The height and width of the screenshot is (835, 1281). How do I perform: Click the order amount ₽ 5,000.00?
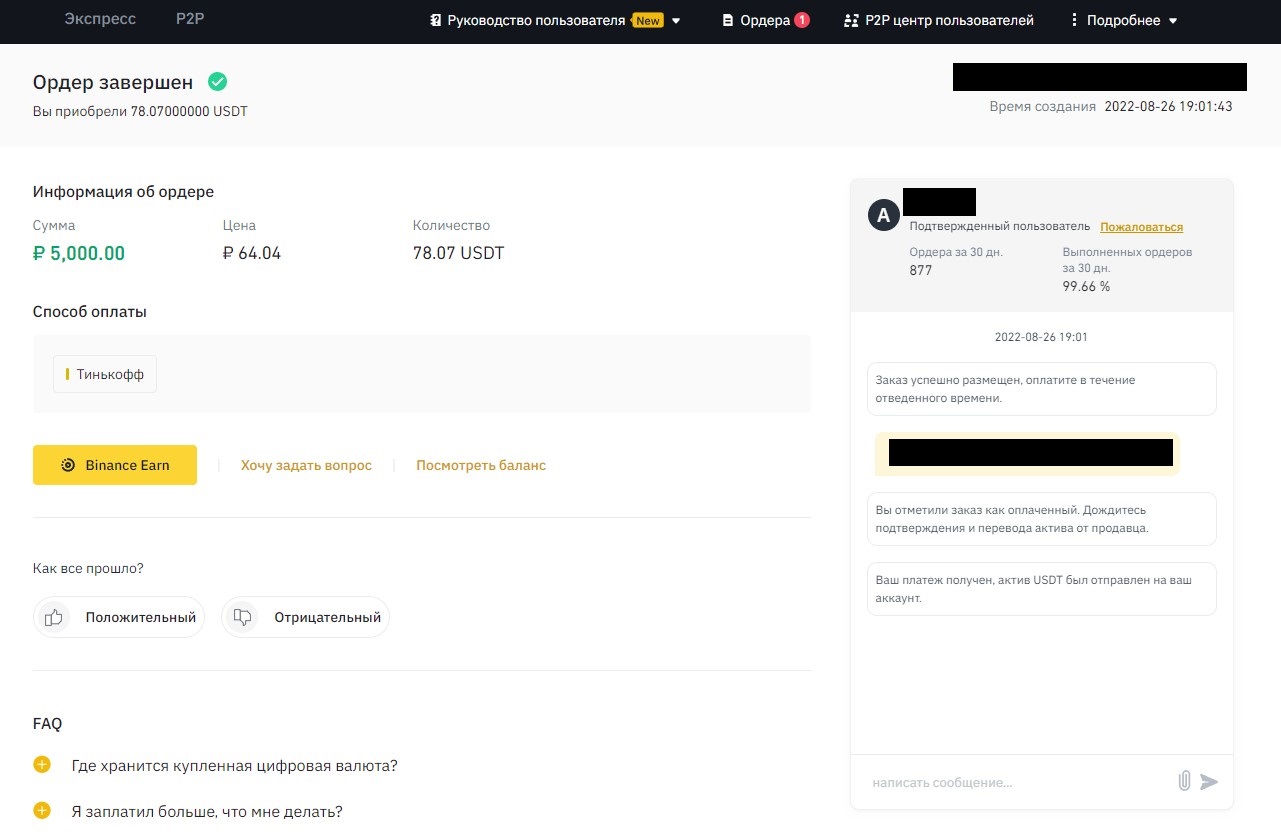(x=79, y=253)
